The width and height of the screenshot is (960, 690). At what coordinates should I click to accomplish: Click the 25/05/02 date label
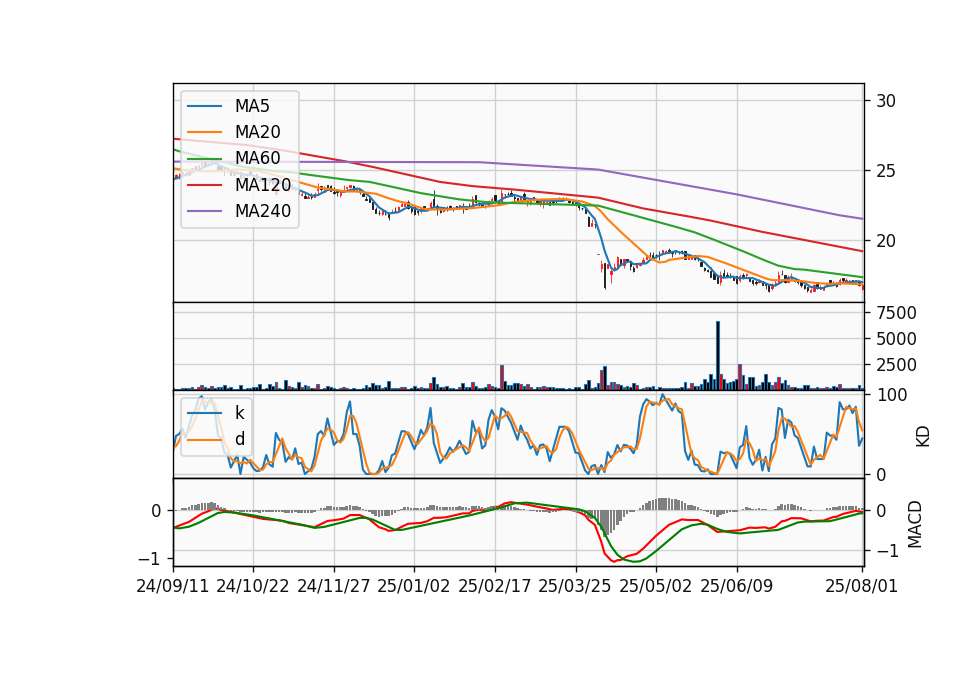[x=656, y=586]
